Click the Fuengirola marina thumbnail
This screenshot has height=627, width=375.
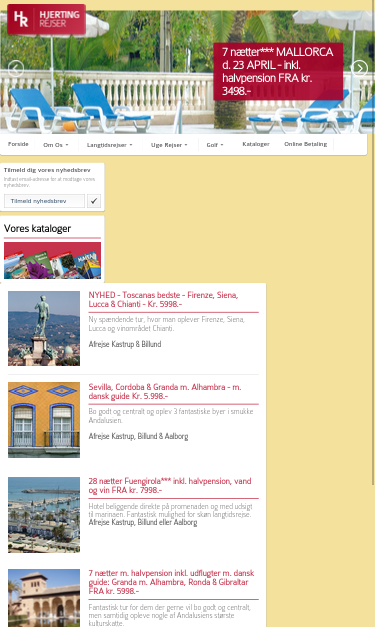[44, 515]
